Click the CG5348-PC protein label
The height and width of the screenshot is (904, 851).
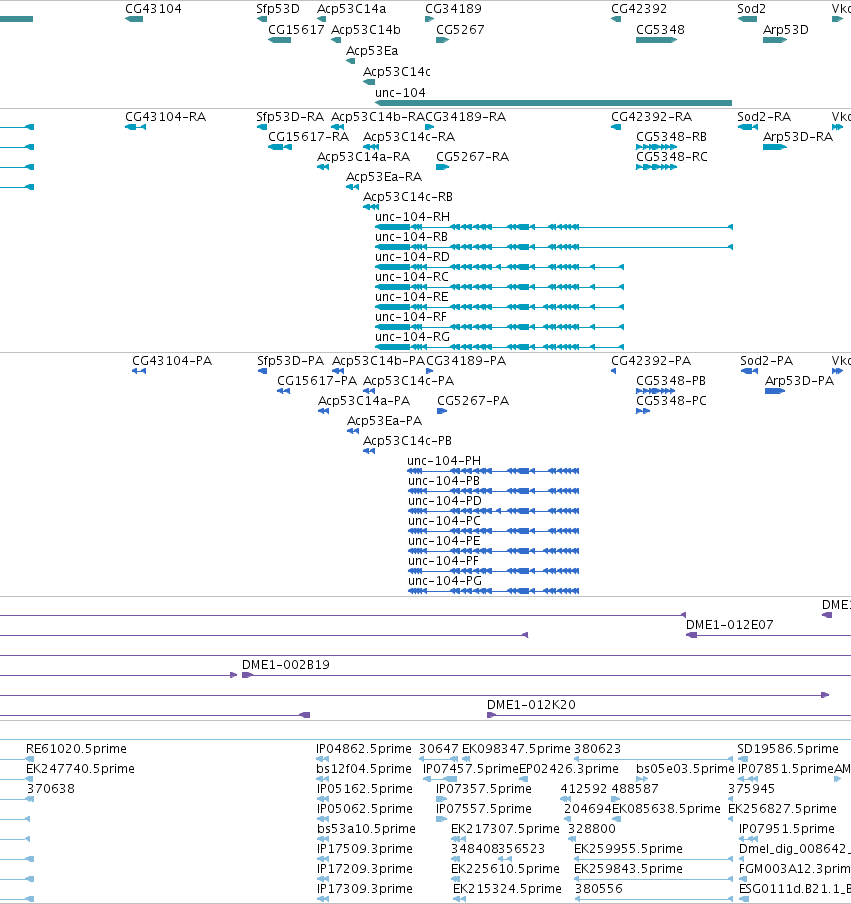[x=671, y=401]
